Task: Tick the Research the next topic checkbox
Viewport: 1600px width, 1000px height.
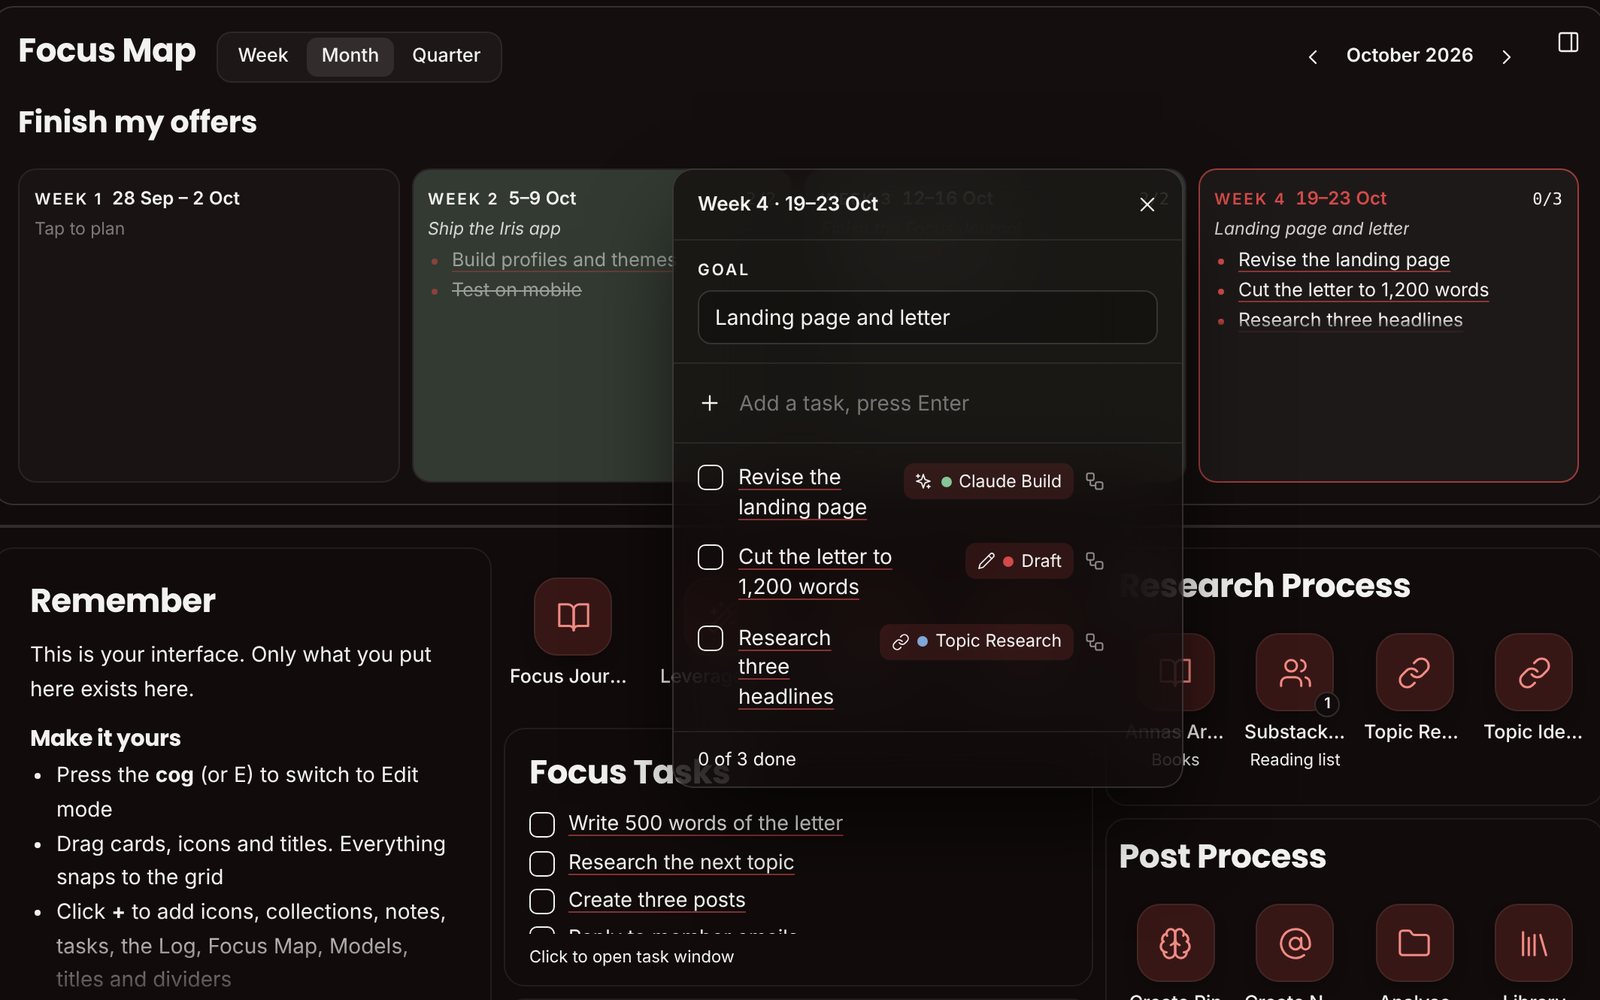Action: point(542,863)
